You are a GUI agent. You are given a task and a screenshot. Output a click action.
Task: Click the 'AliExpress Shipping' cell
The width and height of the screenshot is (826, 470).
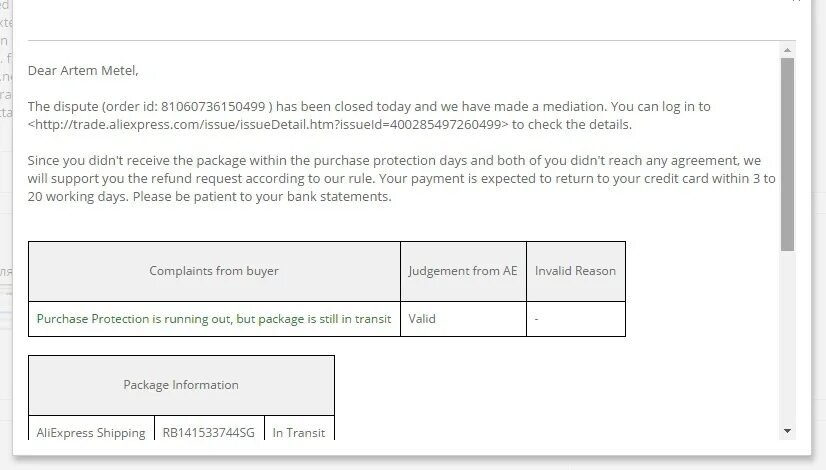(x=91, y=432)
